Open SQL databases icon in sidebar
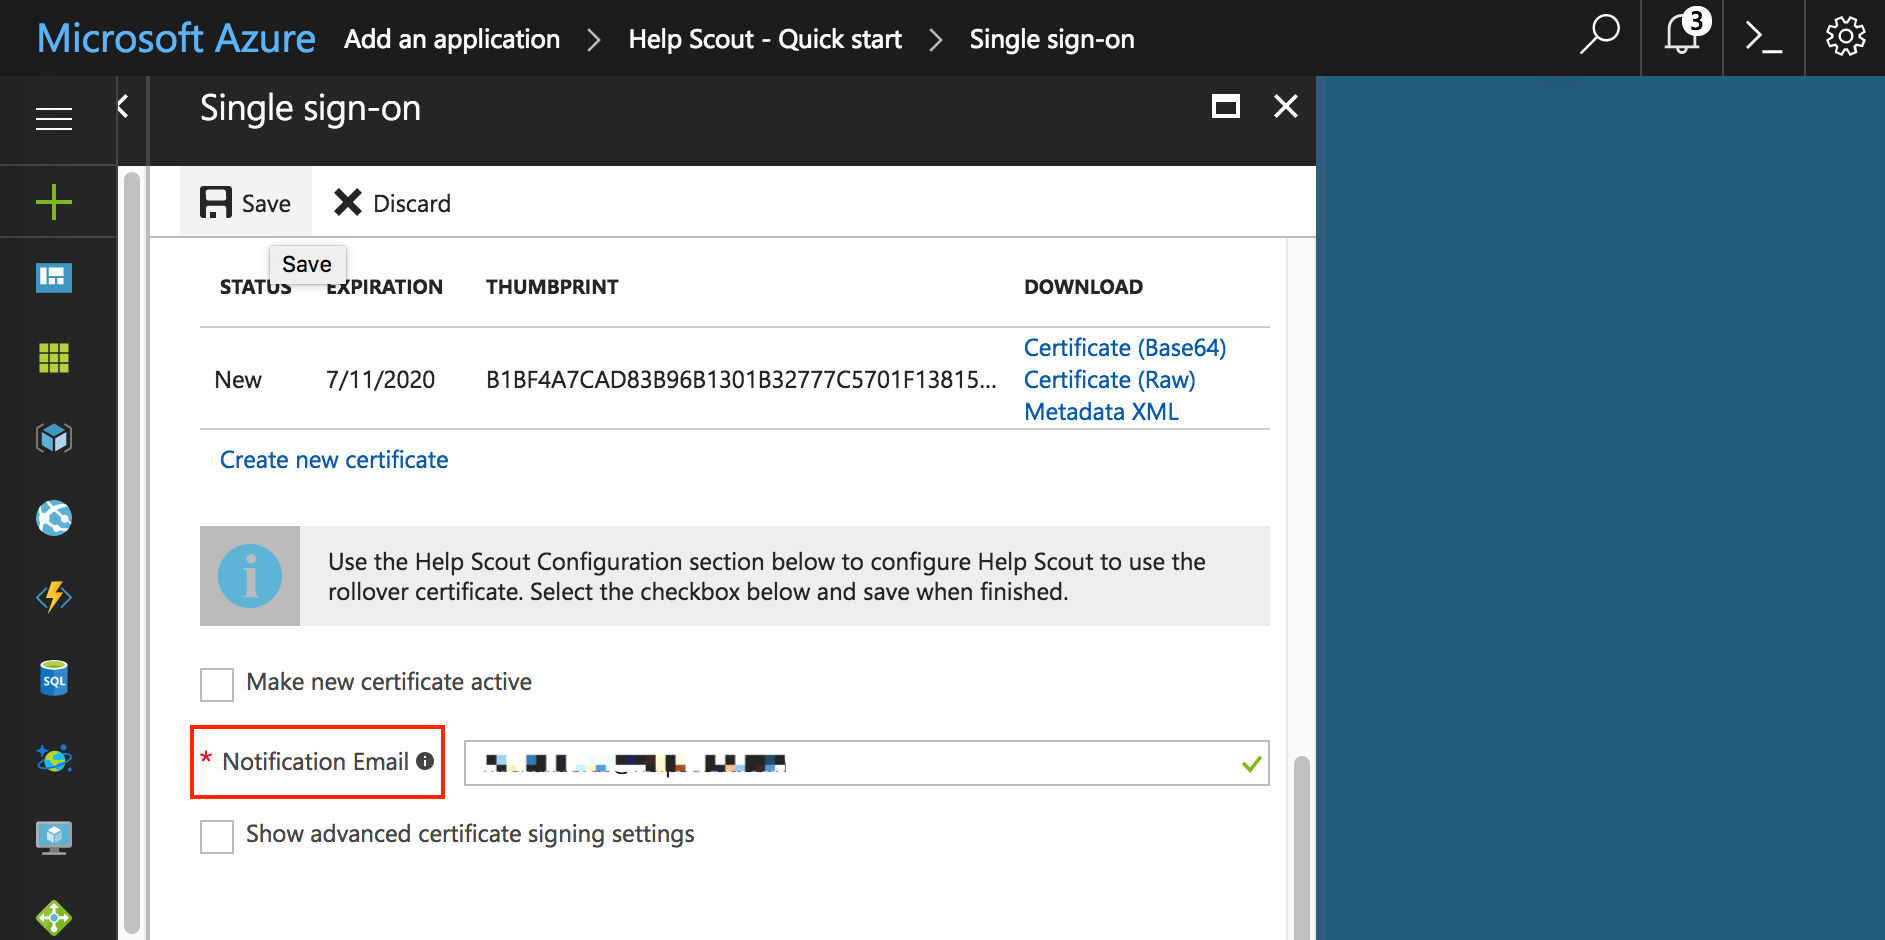This screenshot has height=940, width=1885. click(x=54, y=678)
